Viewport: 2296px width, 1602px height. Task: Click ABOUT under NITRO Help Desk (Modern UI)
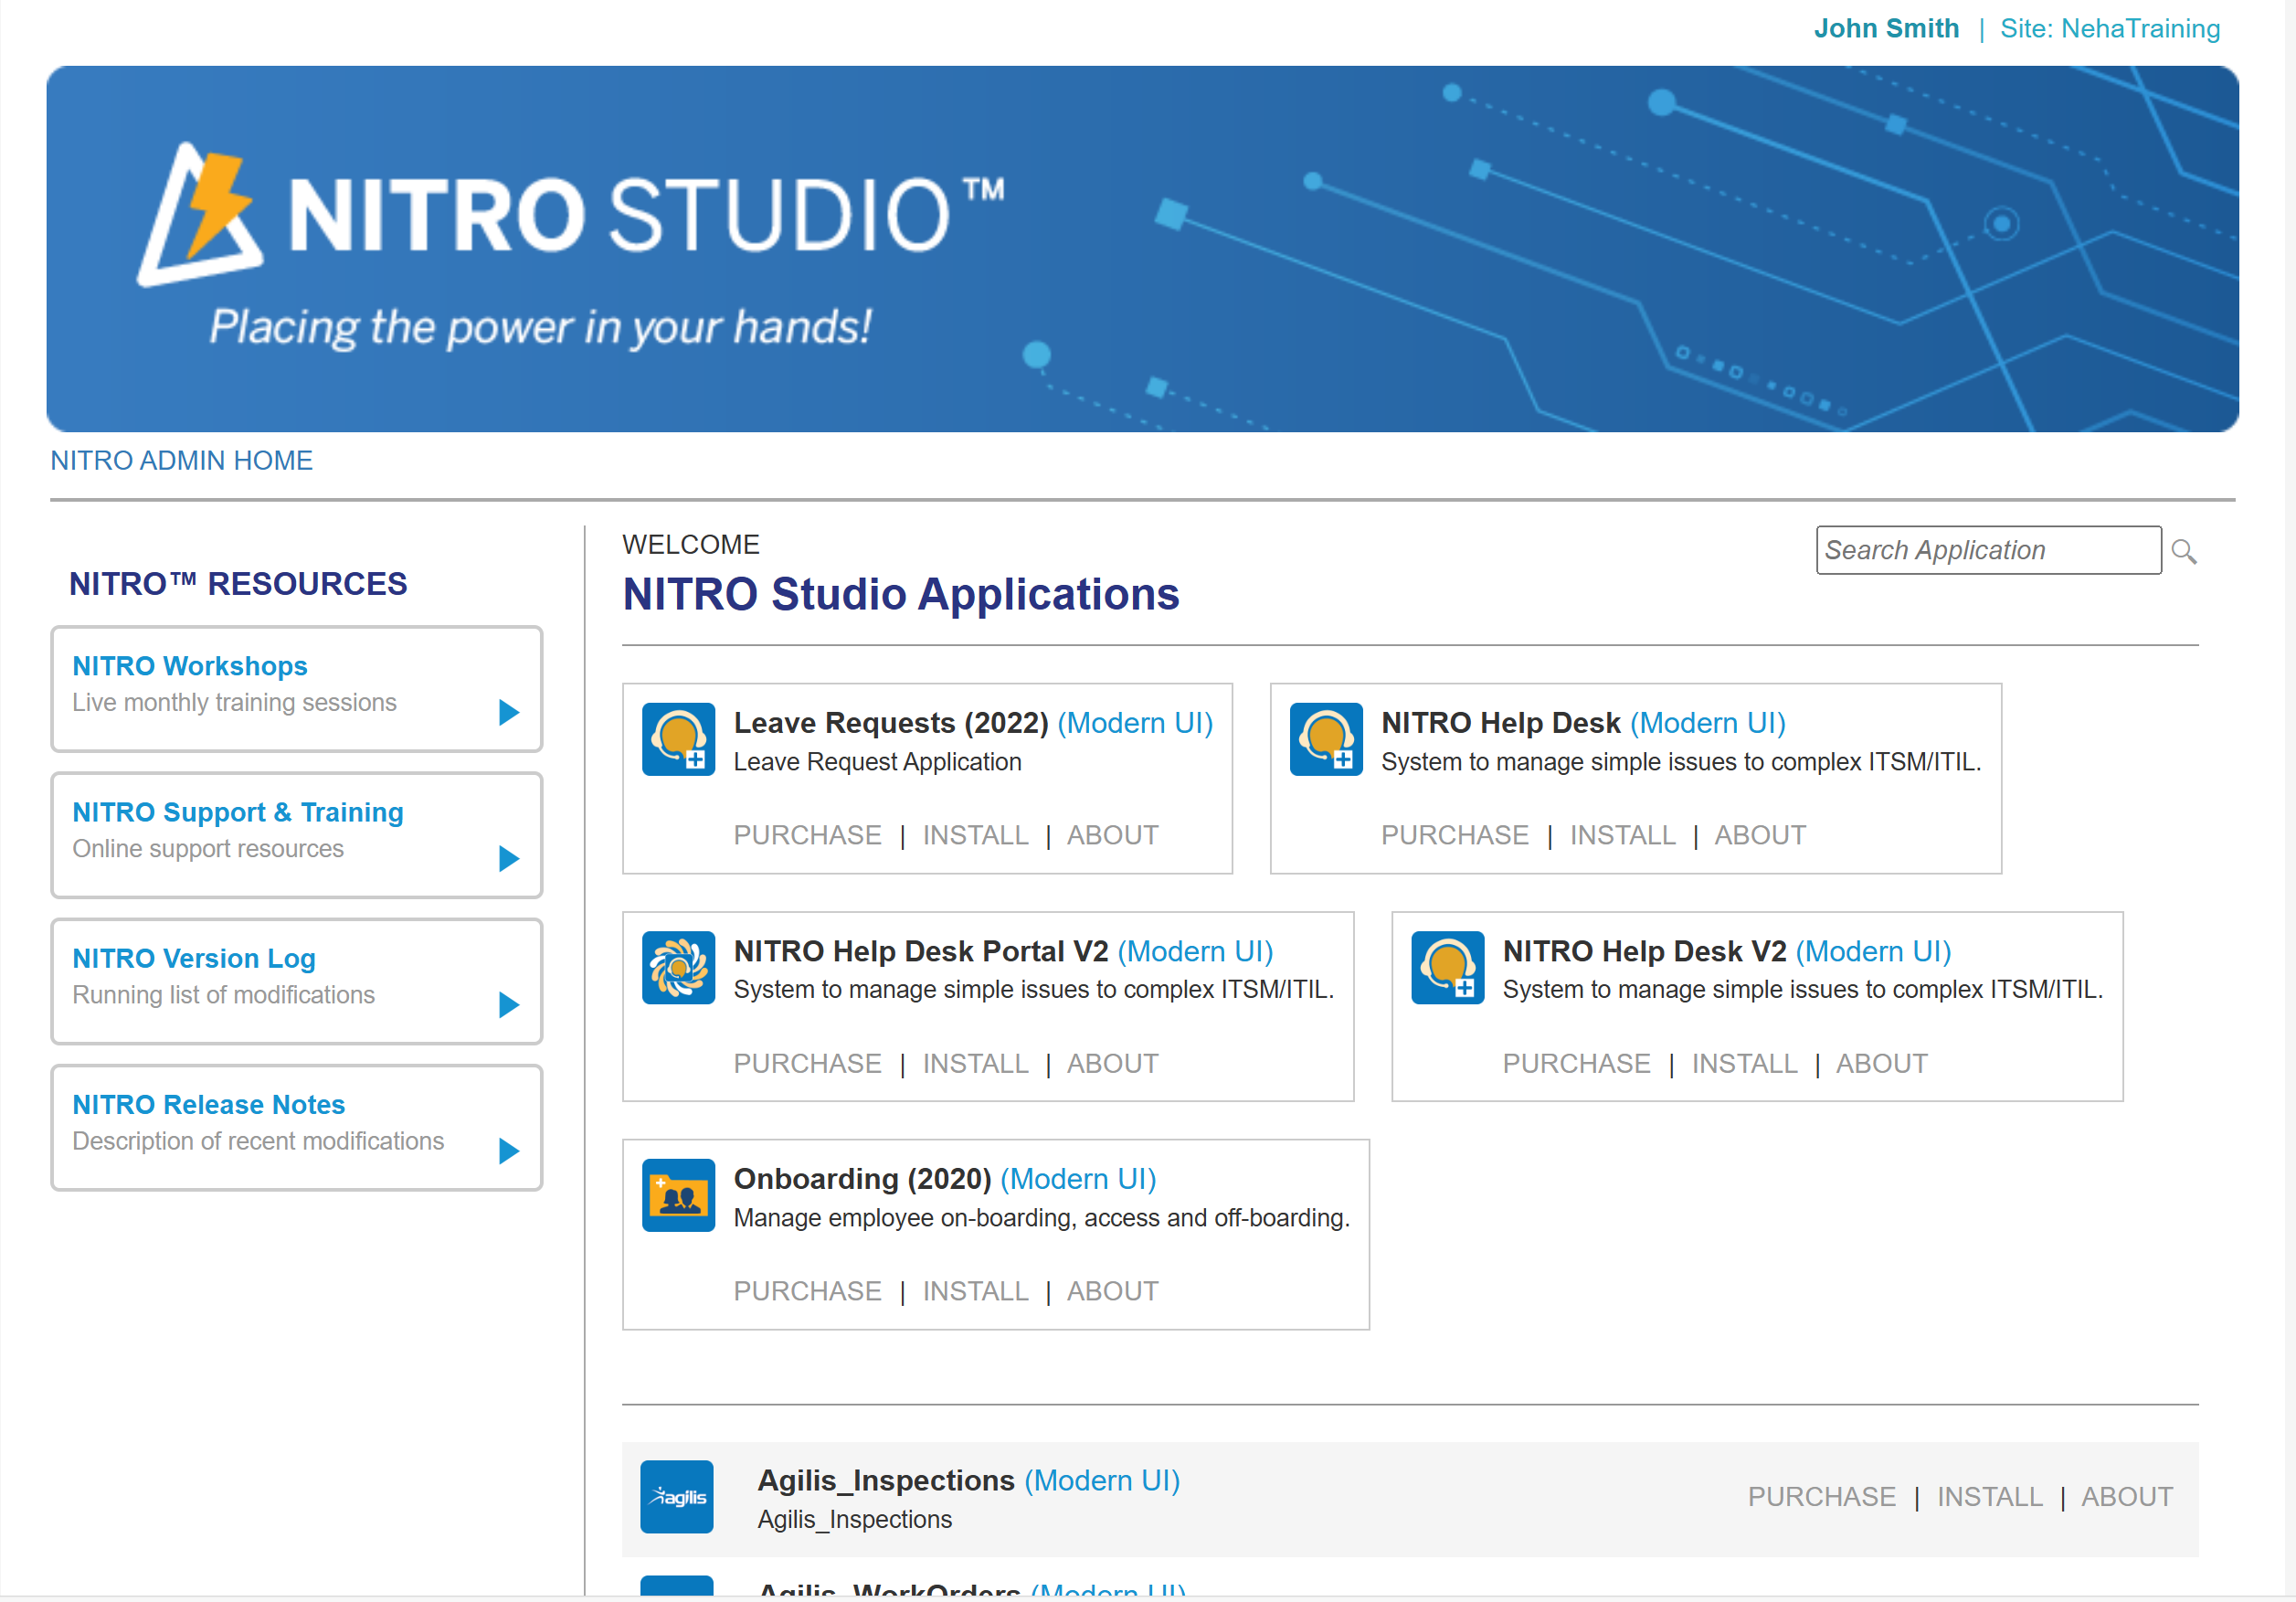coord(1760,835)
